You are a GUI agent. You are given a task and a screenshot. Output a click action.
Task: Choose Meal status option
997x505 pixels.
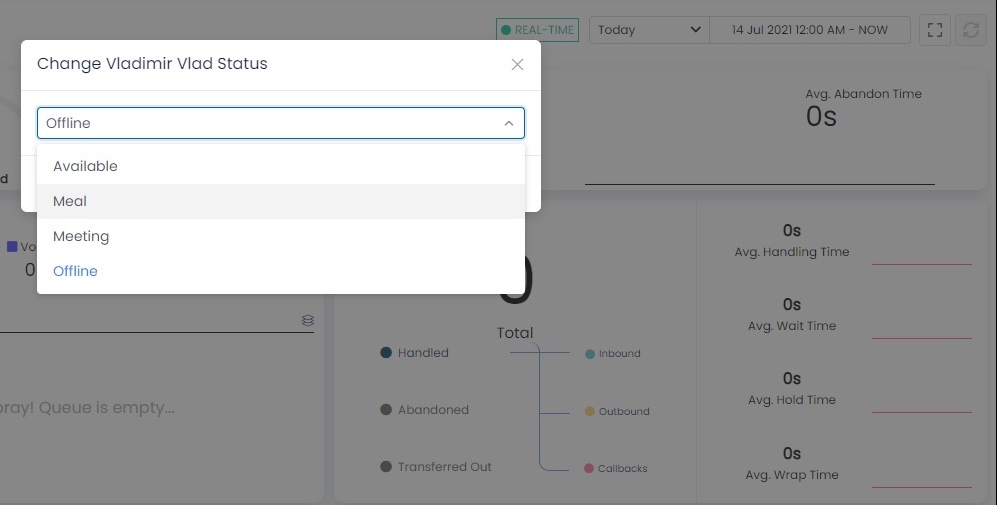(280, 201)
